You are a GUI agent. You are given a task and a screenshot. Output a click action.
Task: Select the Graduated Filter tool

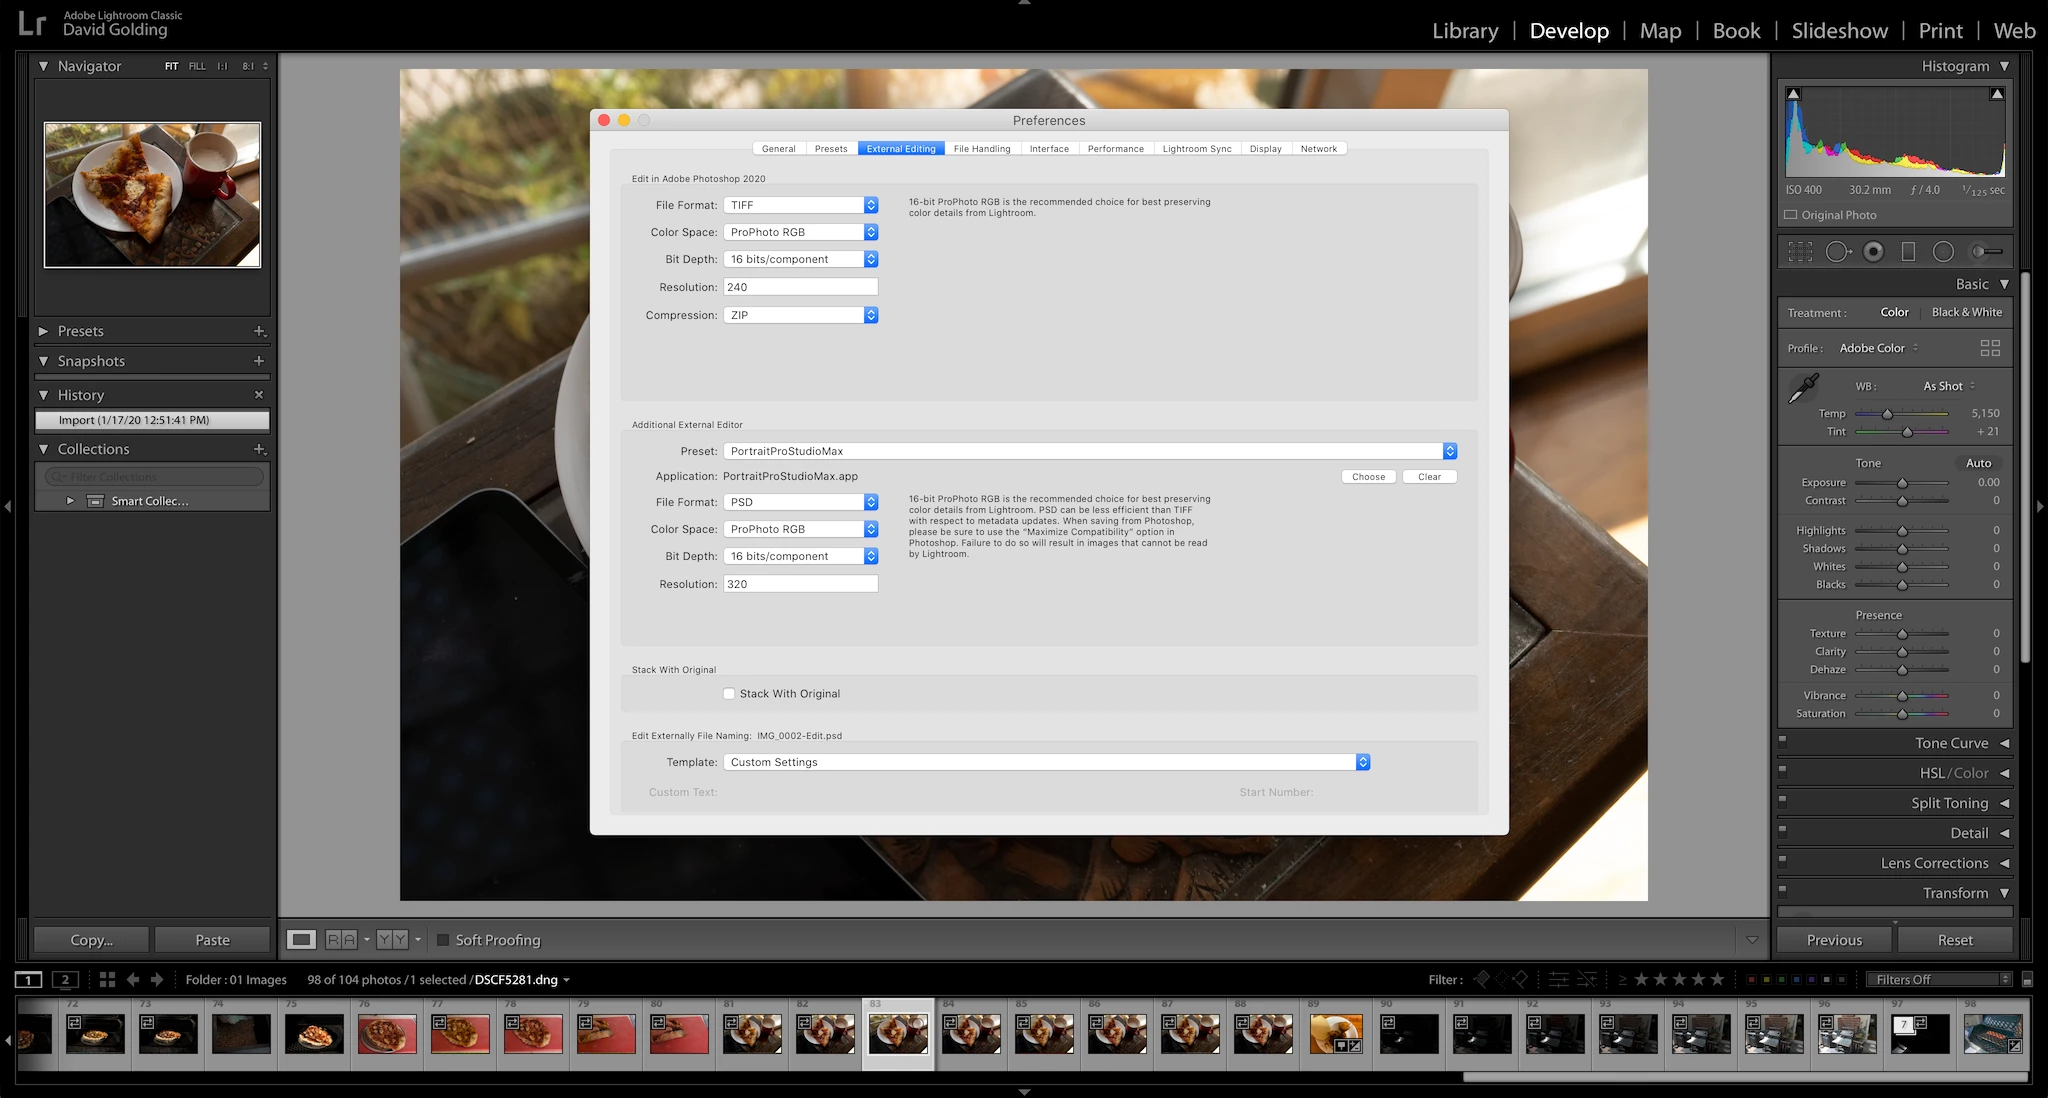[x=1908, y=252]
